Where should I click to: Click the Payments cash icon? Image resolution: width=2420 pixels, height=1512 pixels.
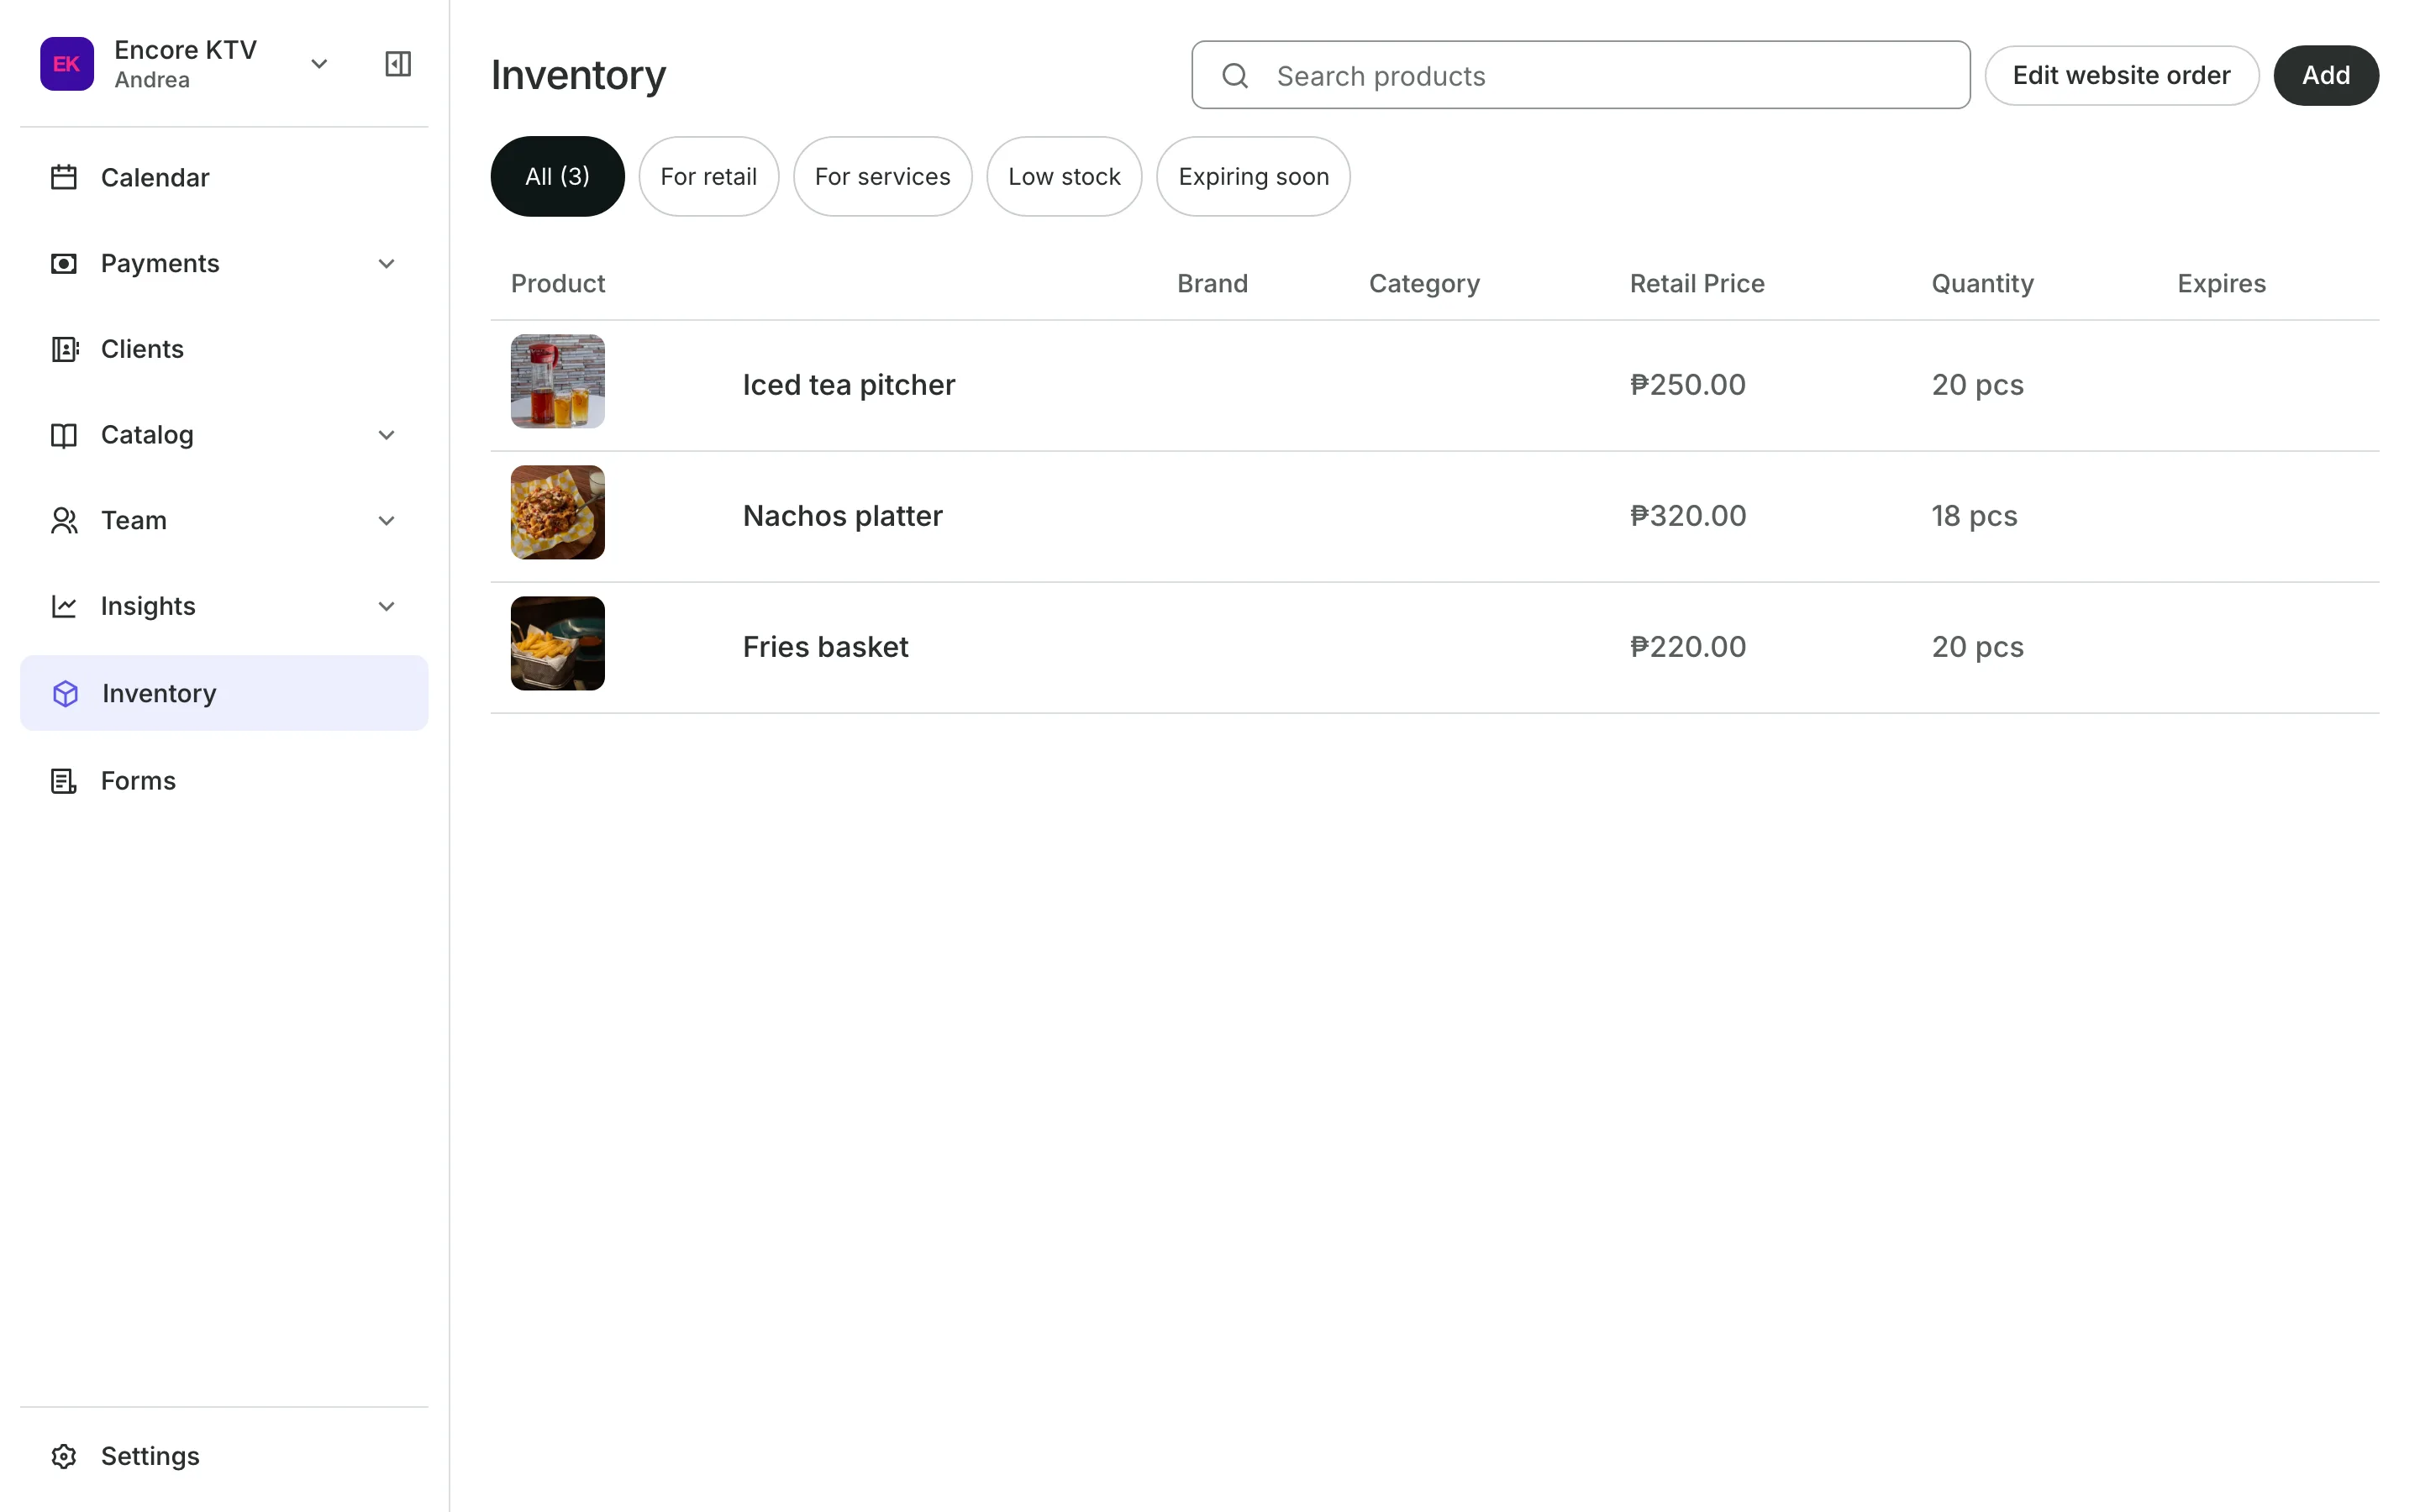[x=64, y=264]
